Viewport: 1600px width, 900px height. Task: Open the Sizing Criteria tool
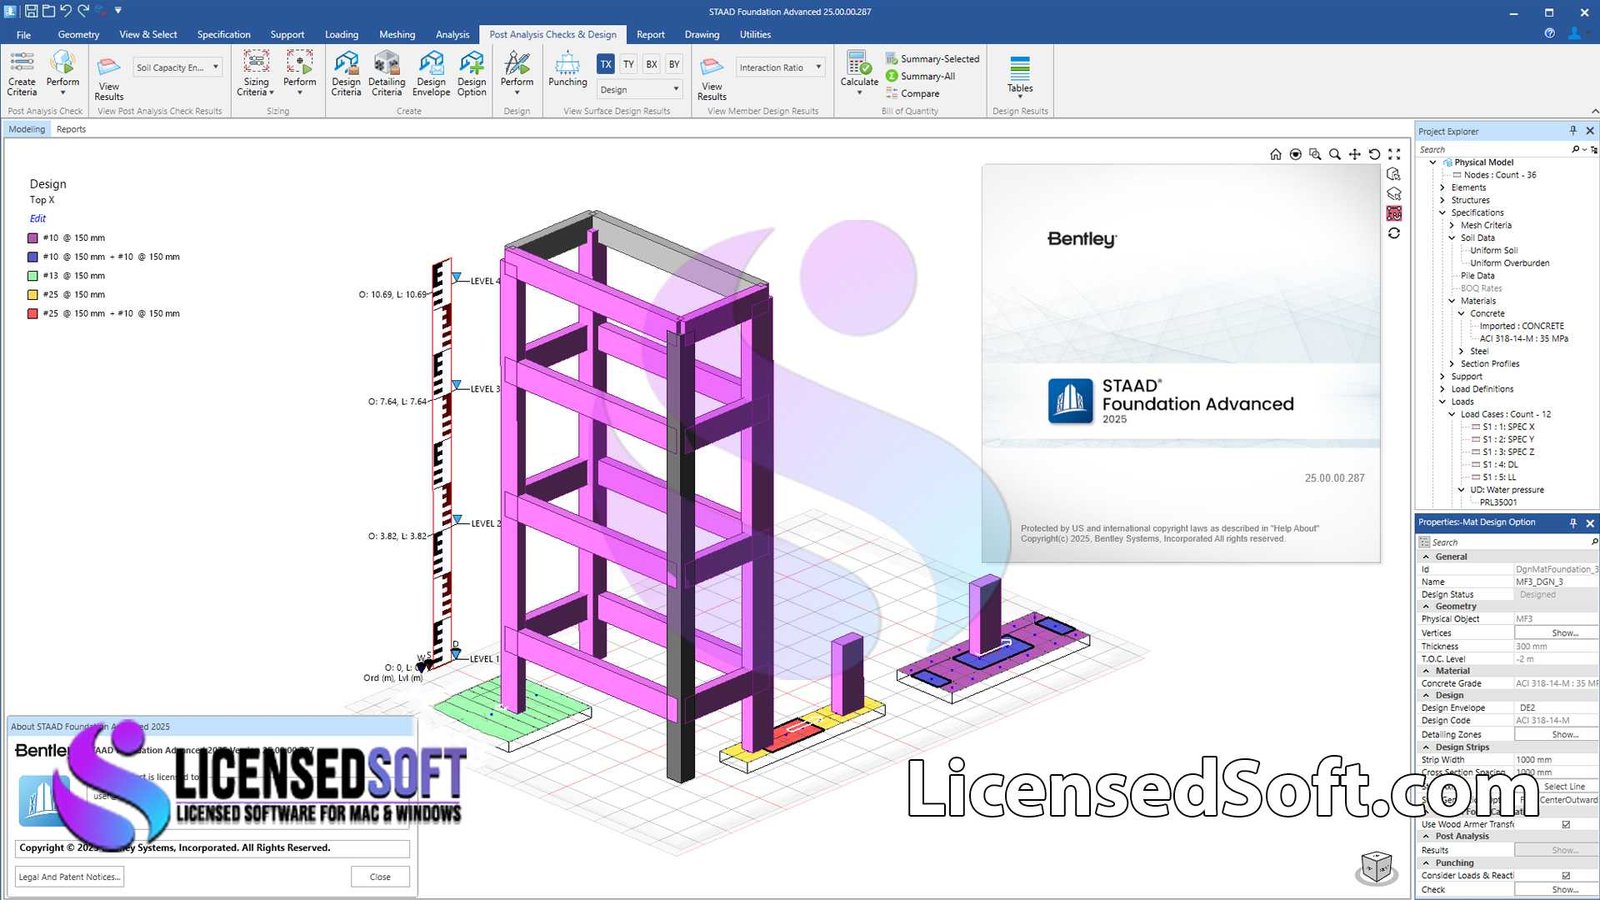click(256, 73)
